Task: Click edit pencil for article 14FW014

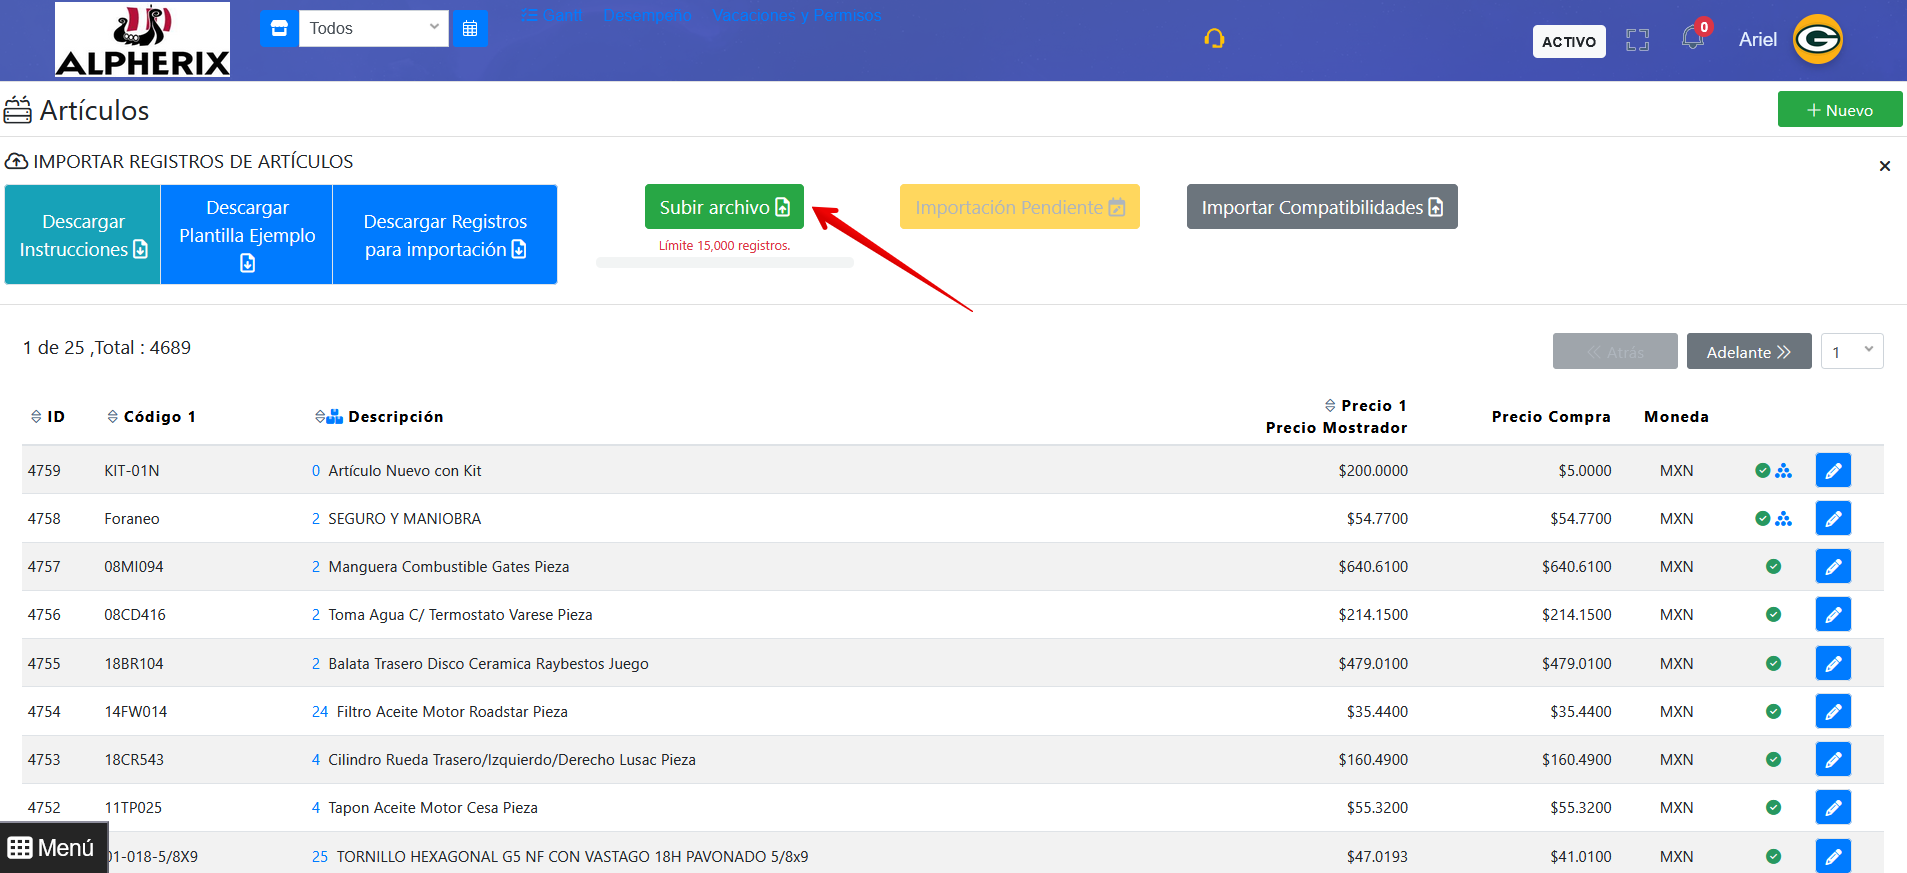Action: tap(1833, 711)
